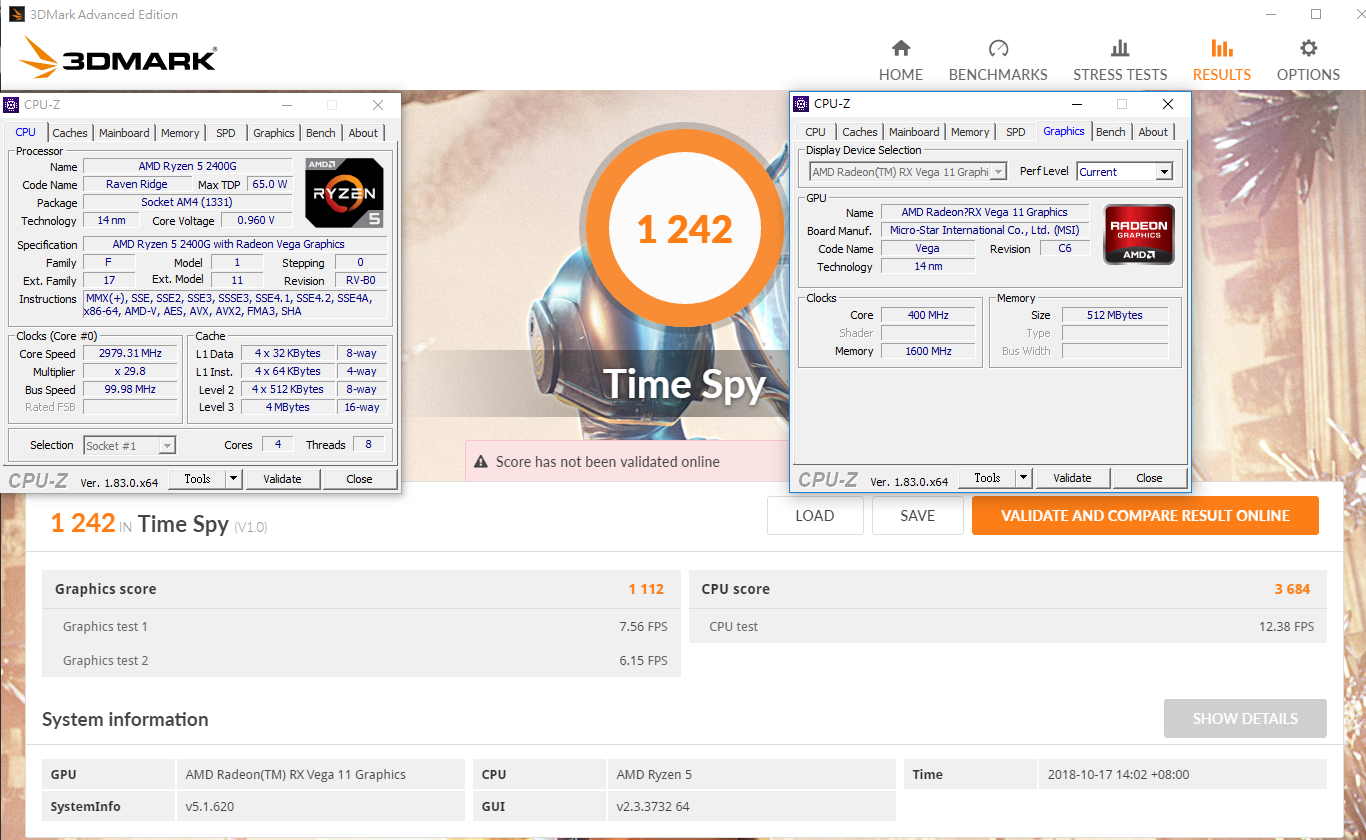Click the Graphics test 1 row
Viewport: 1366px width, 840px height.
(x=362, y=627)
